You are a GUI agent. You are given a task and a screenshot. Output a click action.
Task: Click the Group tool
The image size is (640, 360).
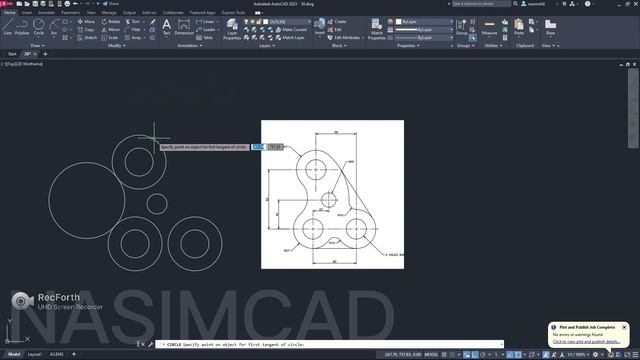pyautogui.click(x=461, y=27)
